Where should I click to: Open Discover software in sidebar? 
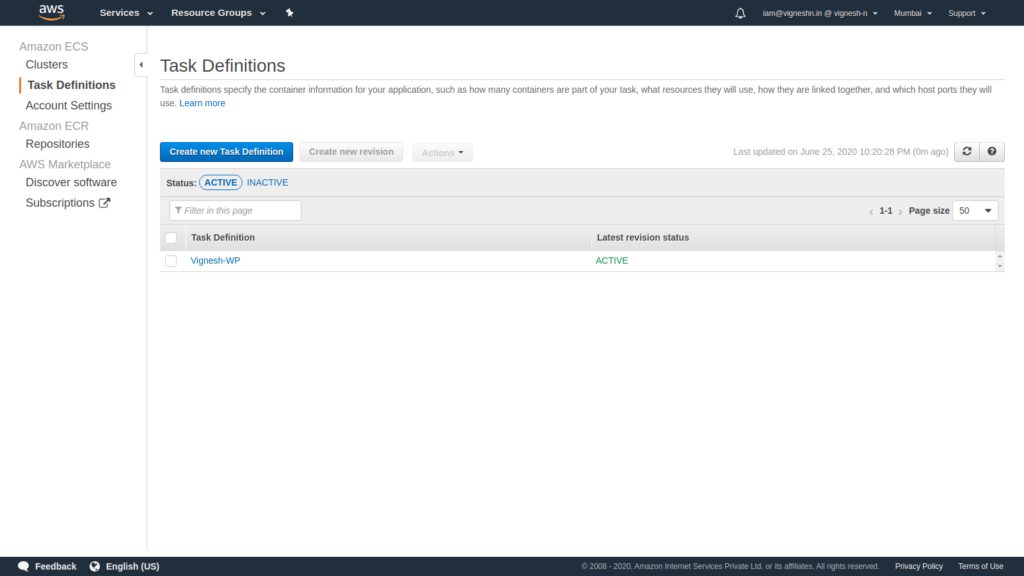pos(71,182)
